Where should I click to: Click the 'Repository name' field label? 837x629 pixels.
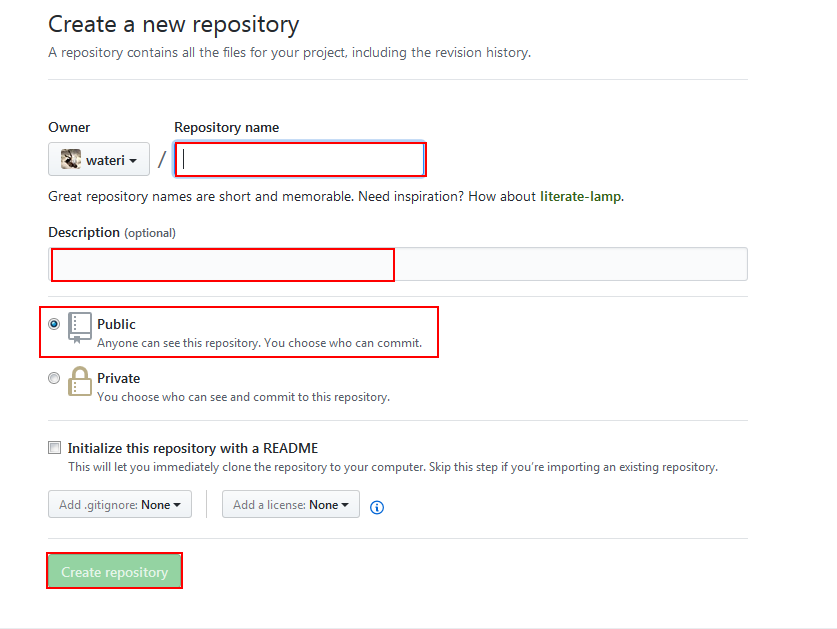click(226, 128)
